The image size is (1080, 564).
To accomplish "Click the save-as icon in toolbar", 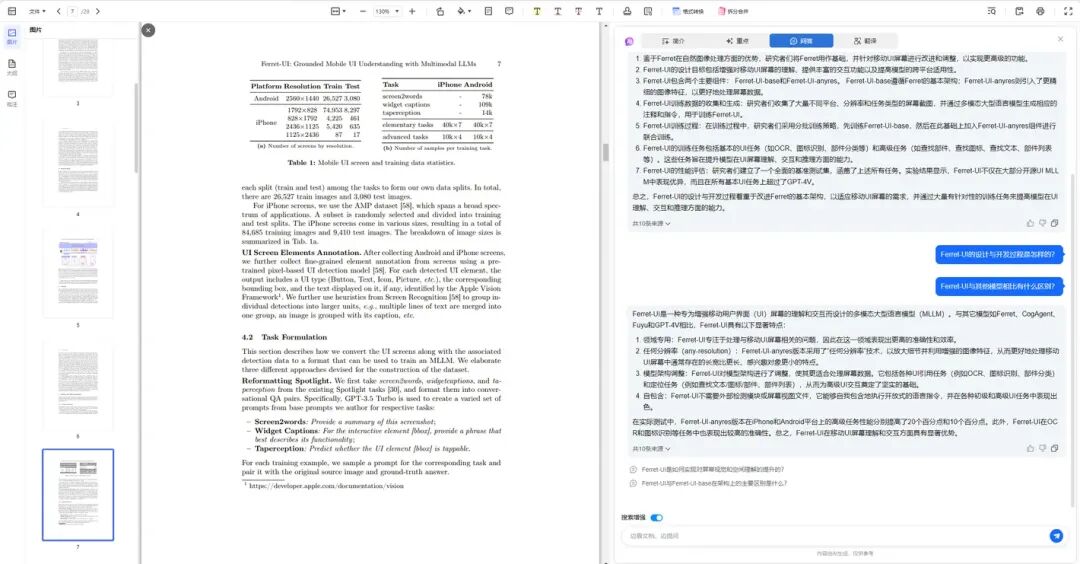I will 1019,11.
